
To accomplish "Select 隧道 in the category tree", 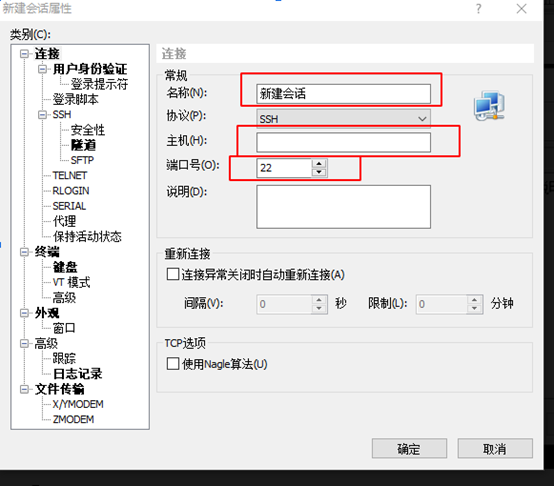I will coord(83,145).
